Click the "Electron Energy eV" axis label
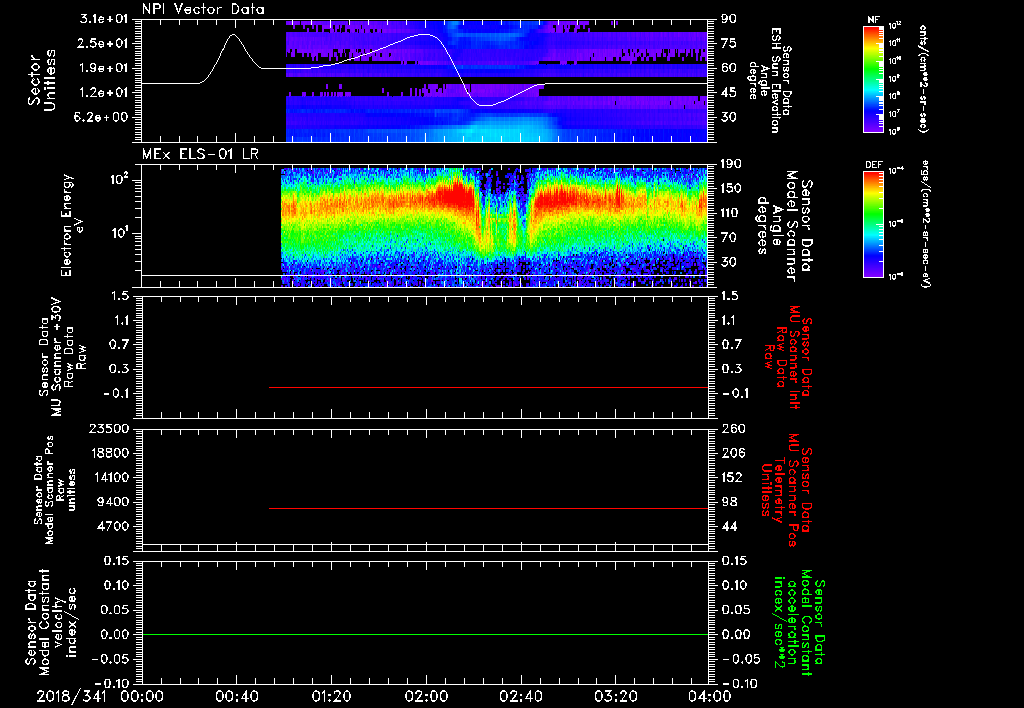Screen dimensions: 1024x708 point(73,225)
